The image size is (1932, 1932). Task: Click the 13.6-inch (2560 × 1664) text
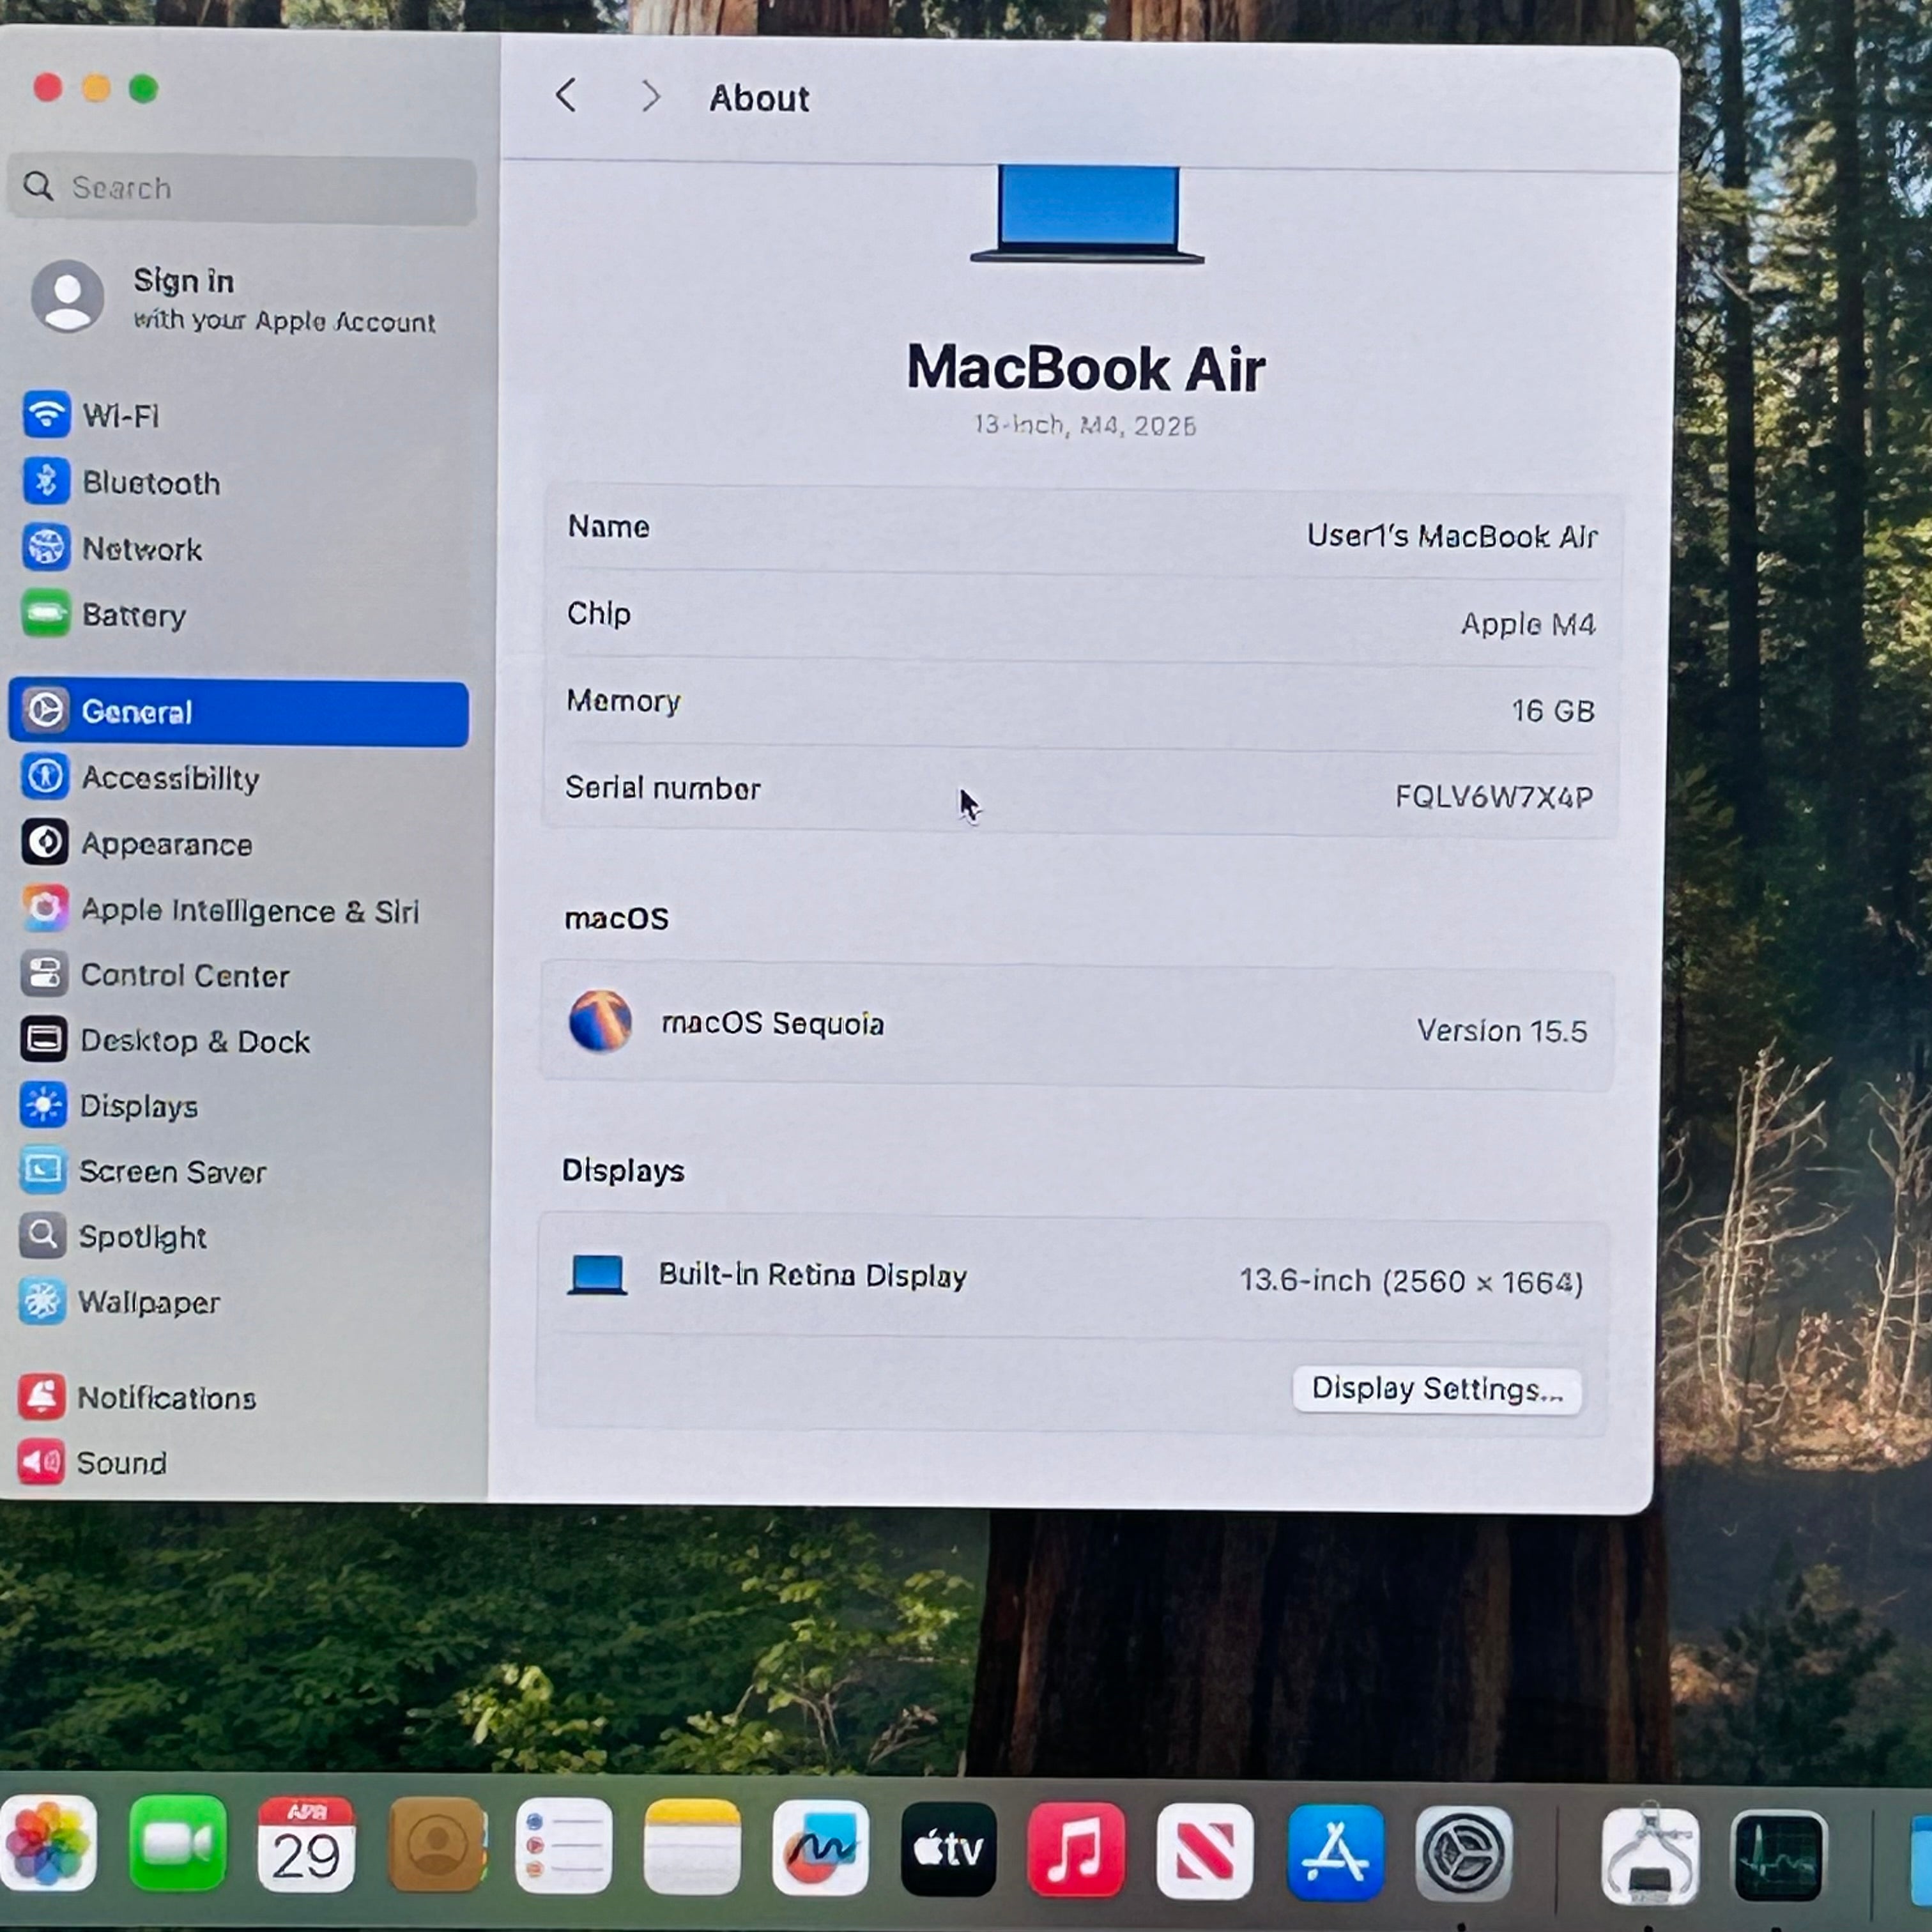point(1411,1281)
